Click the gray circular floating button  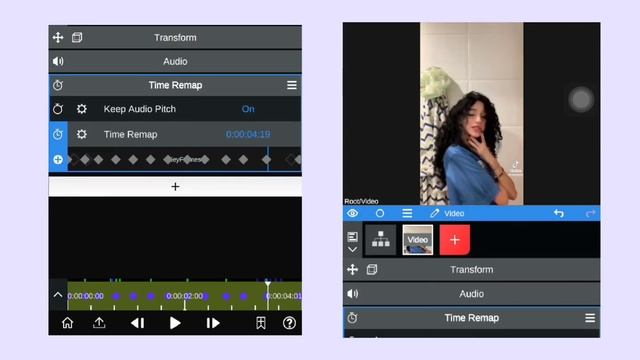[581, 99]
